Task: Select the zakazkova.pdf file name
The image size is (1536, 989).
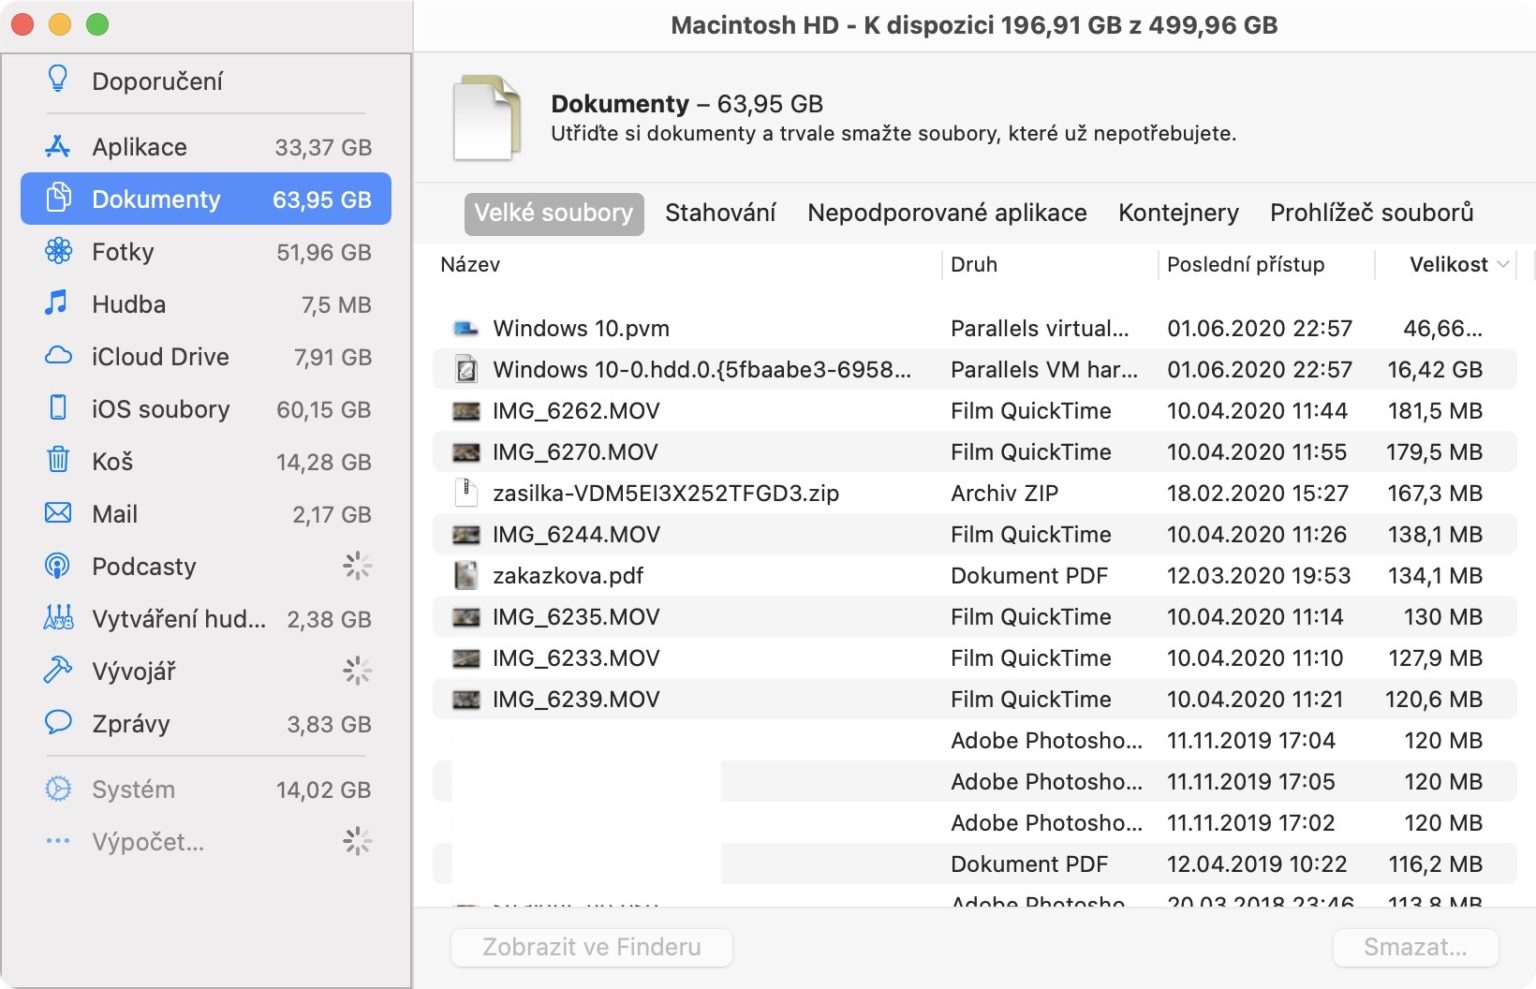Action: [568, 576]
